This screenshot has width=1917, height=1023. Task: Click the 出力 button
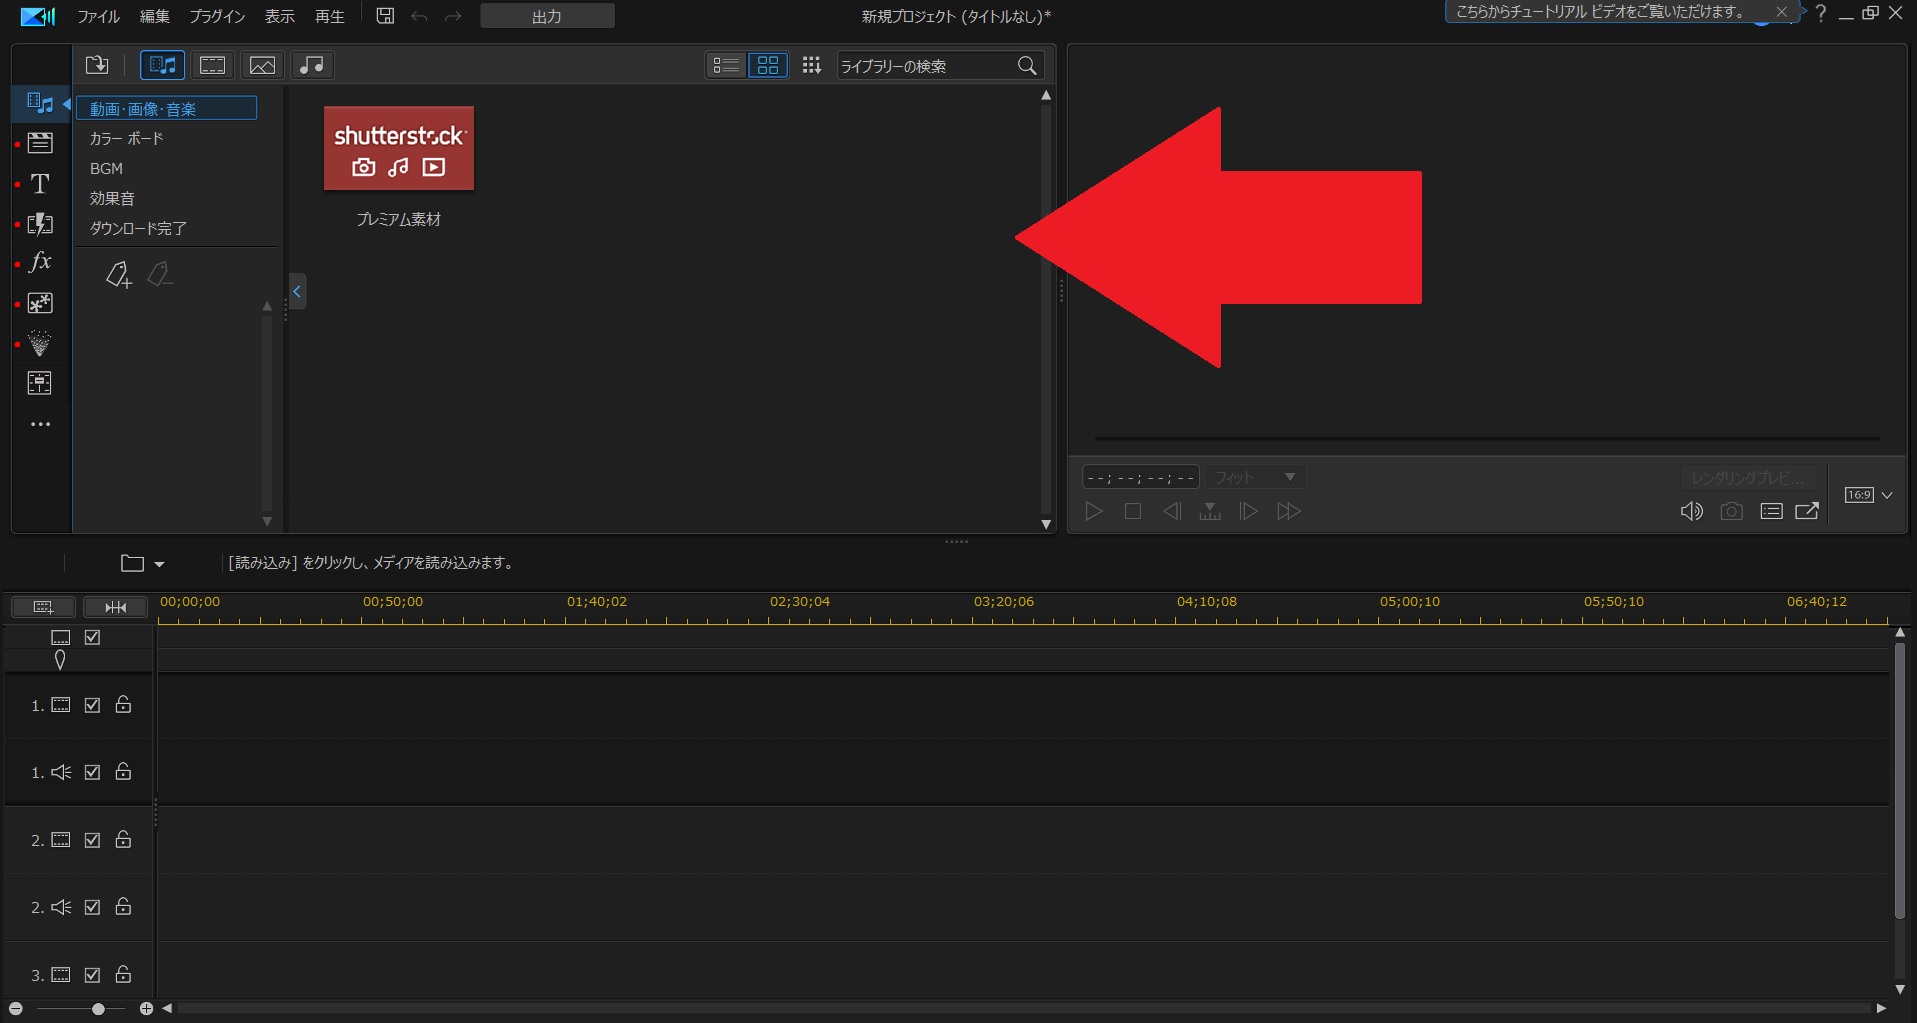click(547, 16)
